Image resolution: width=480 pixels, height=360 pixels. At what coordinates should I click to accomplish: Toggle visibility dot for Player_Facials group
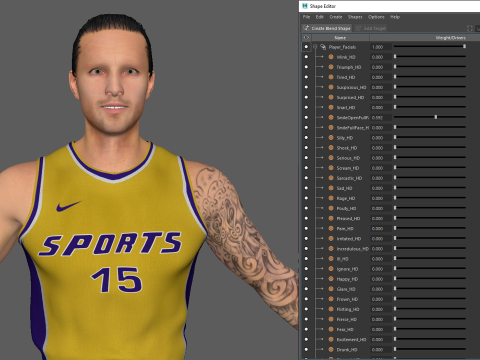tap(306, 47)
